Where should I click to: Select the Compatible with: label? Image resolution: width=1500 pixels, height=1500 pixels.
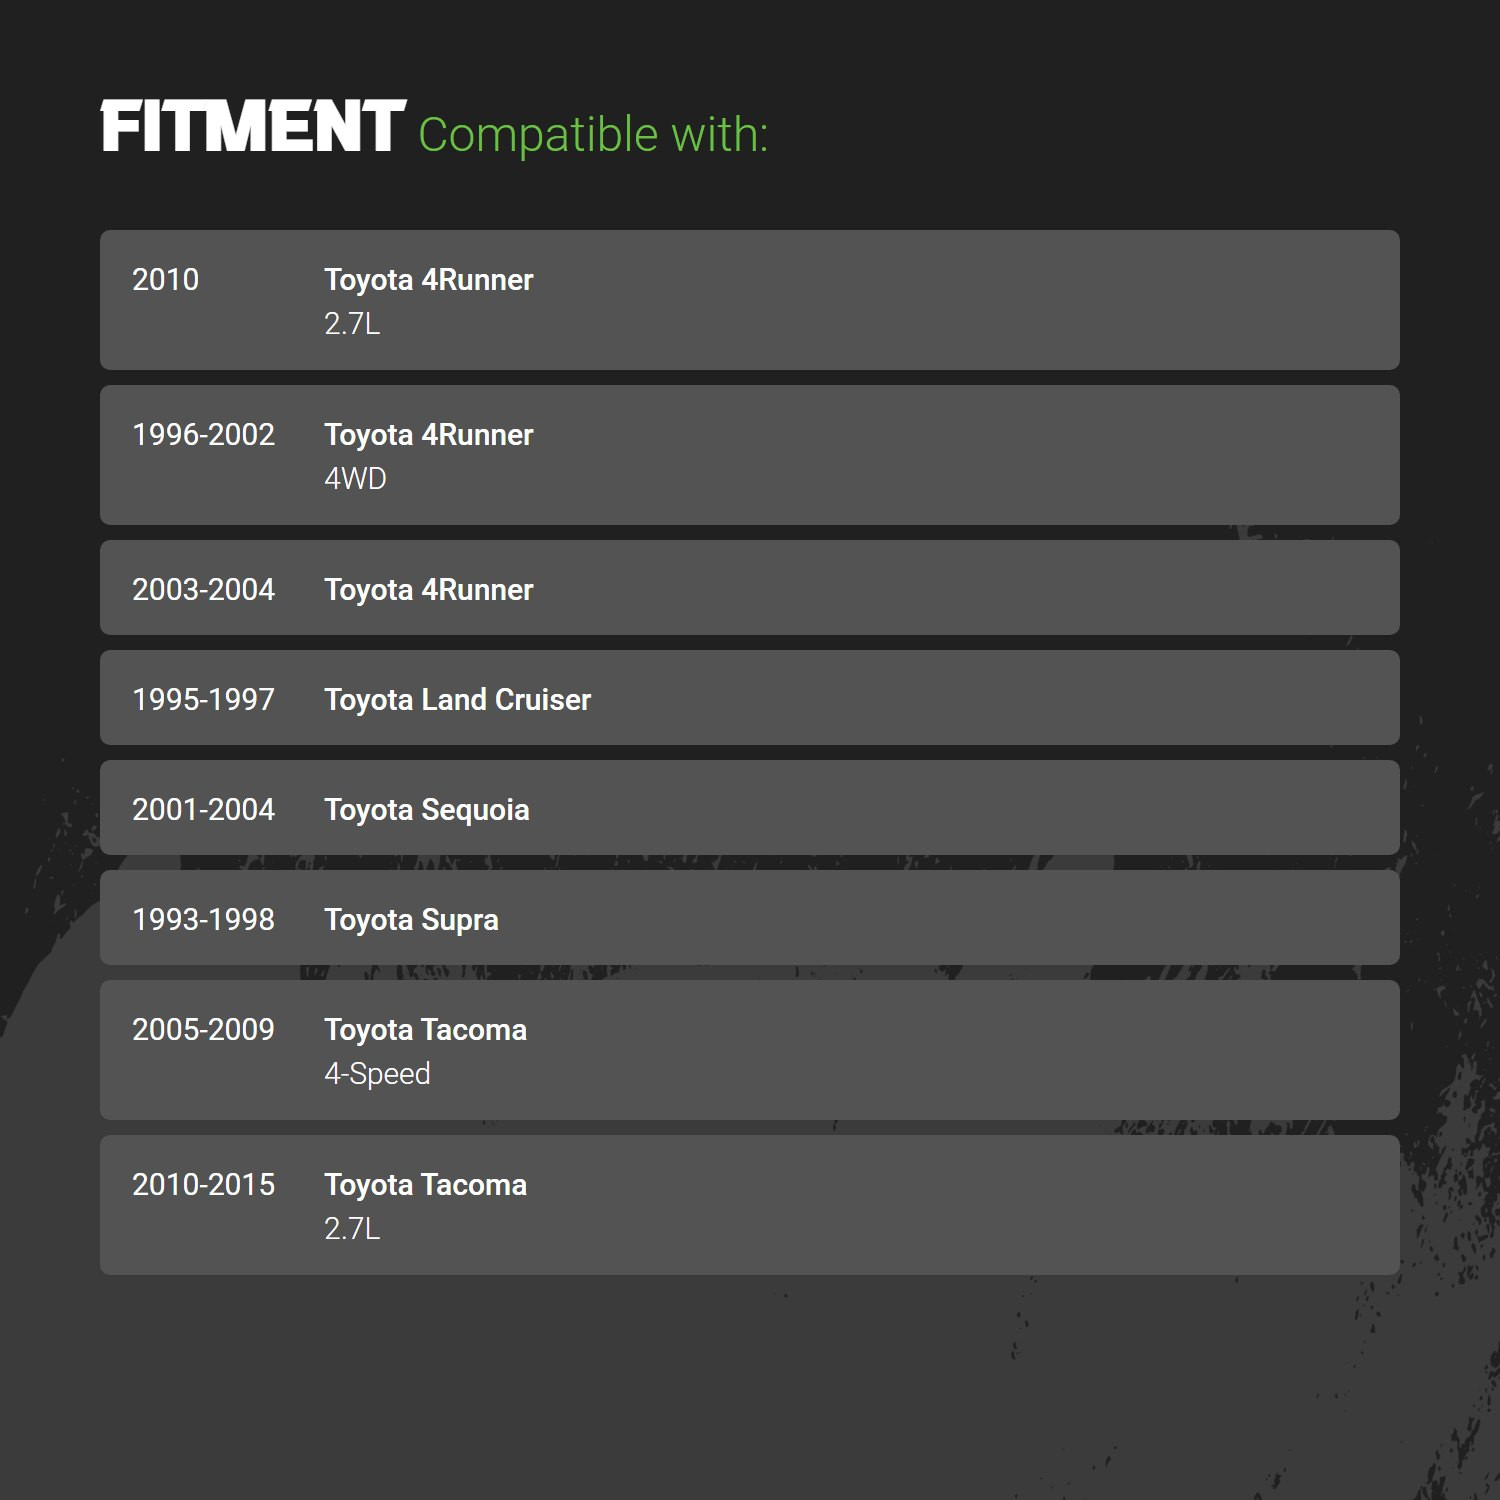(x=593, y=135)
